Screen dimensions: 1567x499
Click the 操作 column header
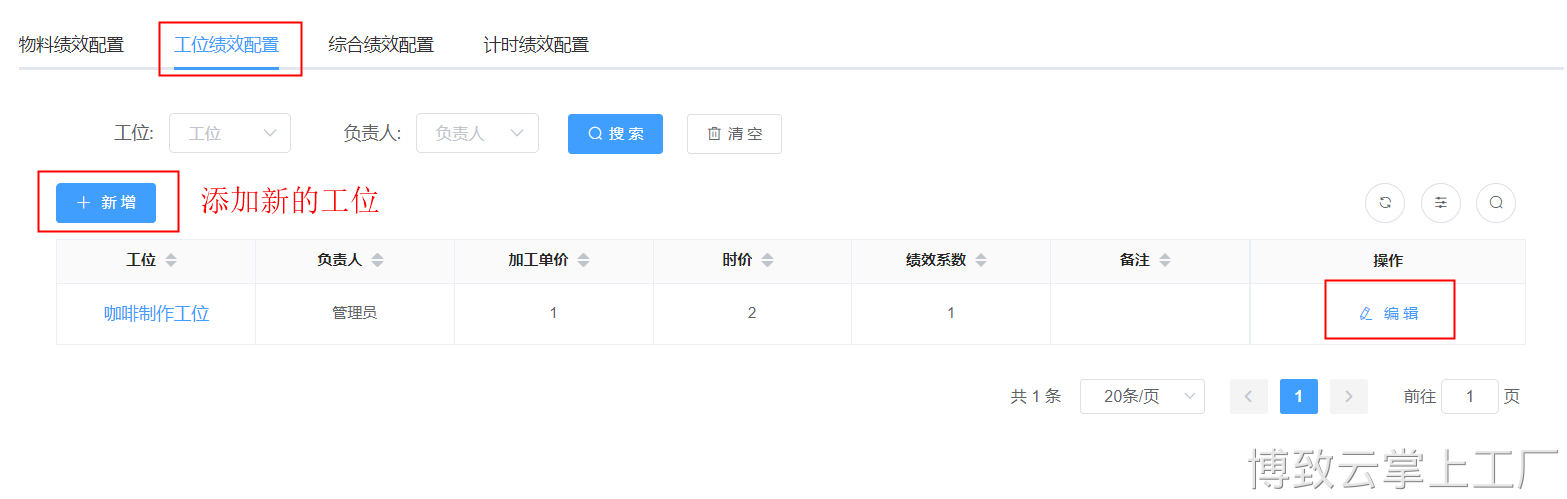tap(1388, 261)
